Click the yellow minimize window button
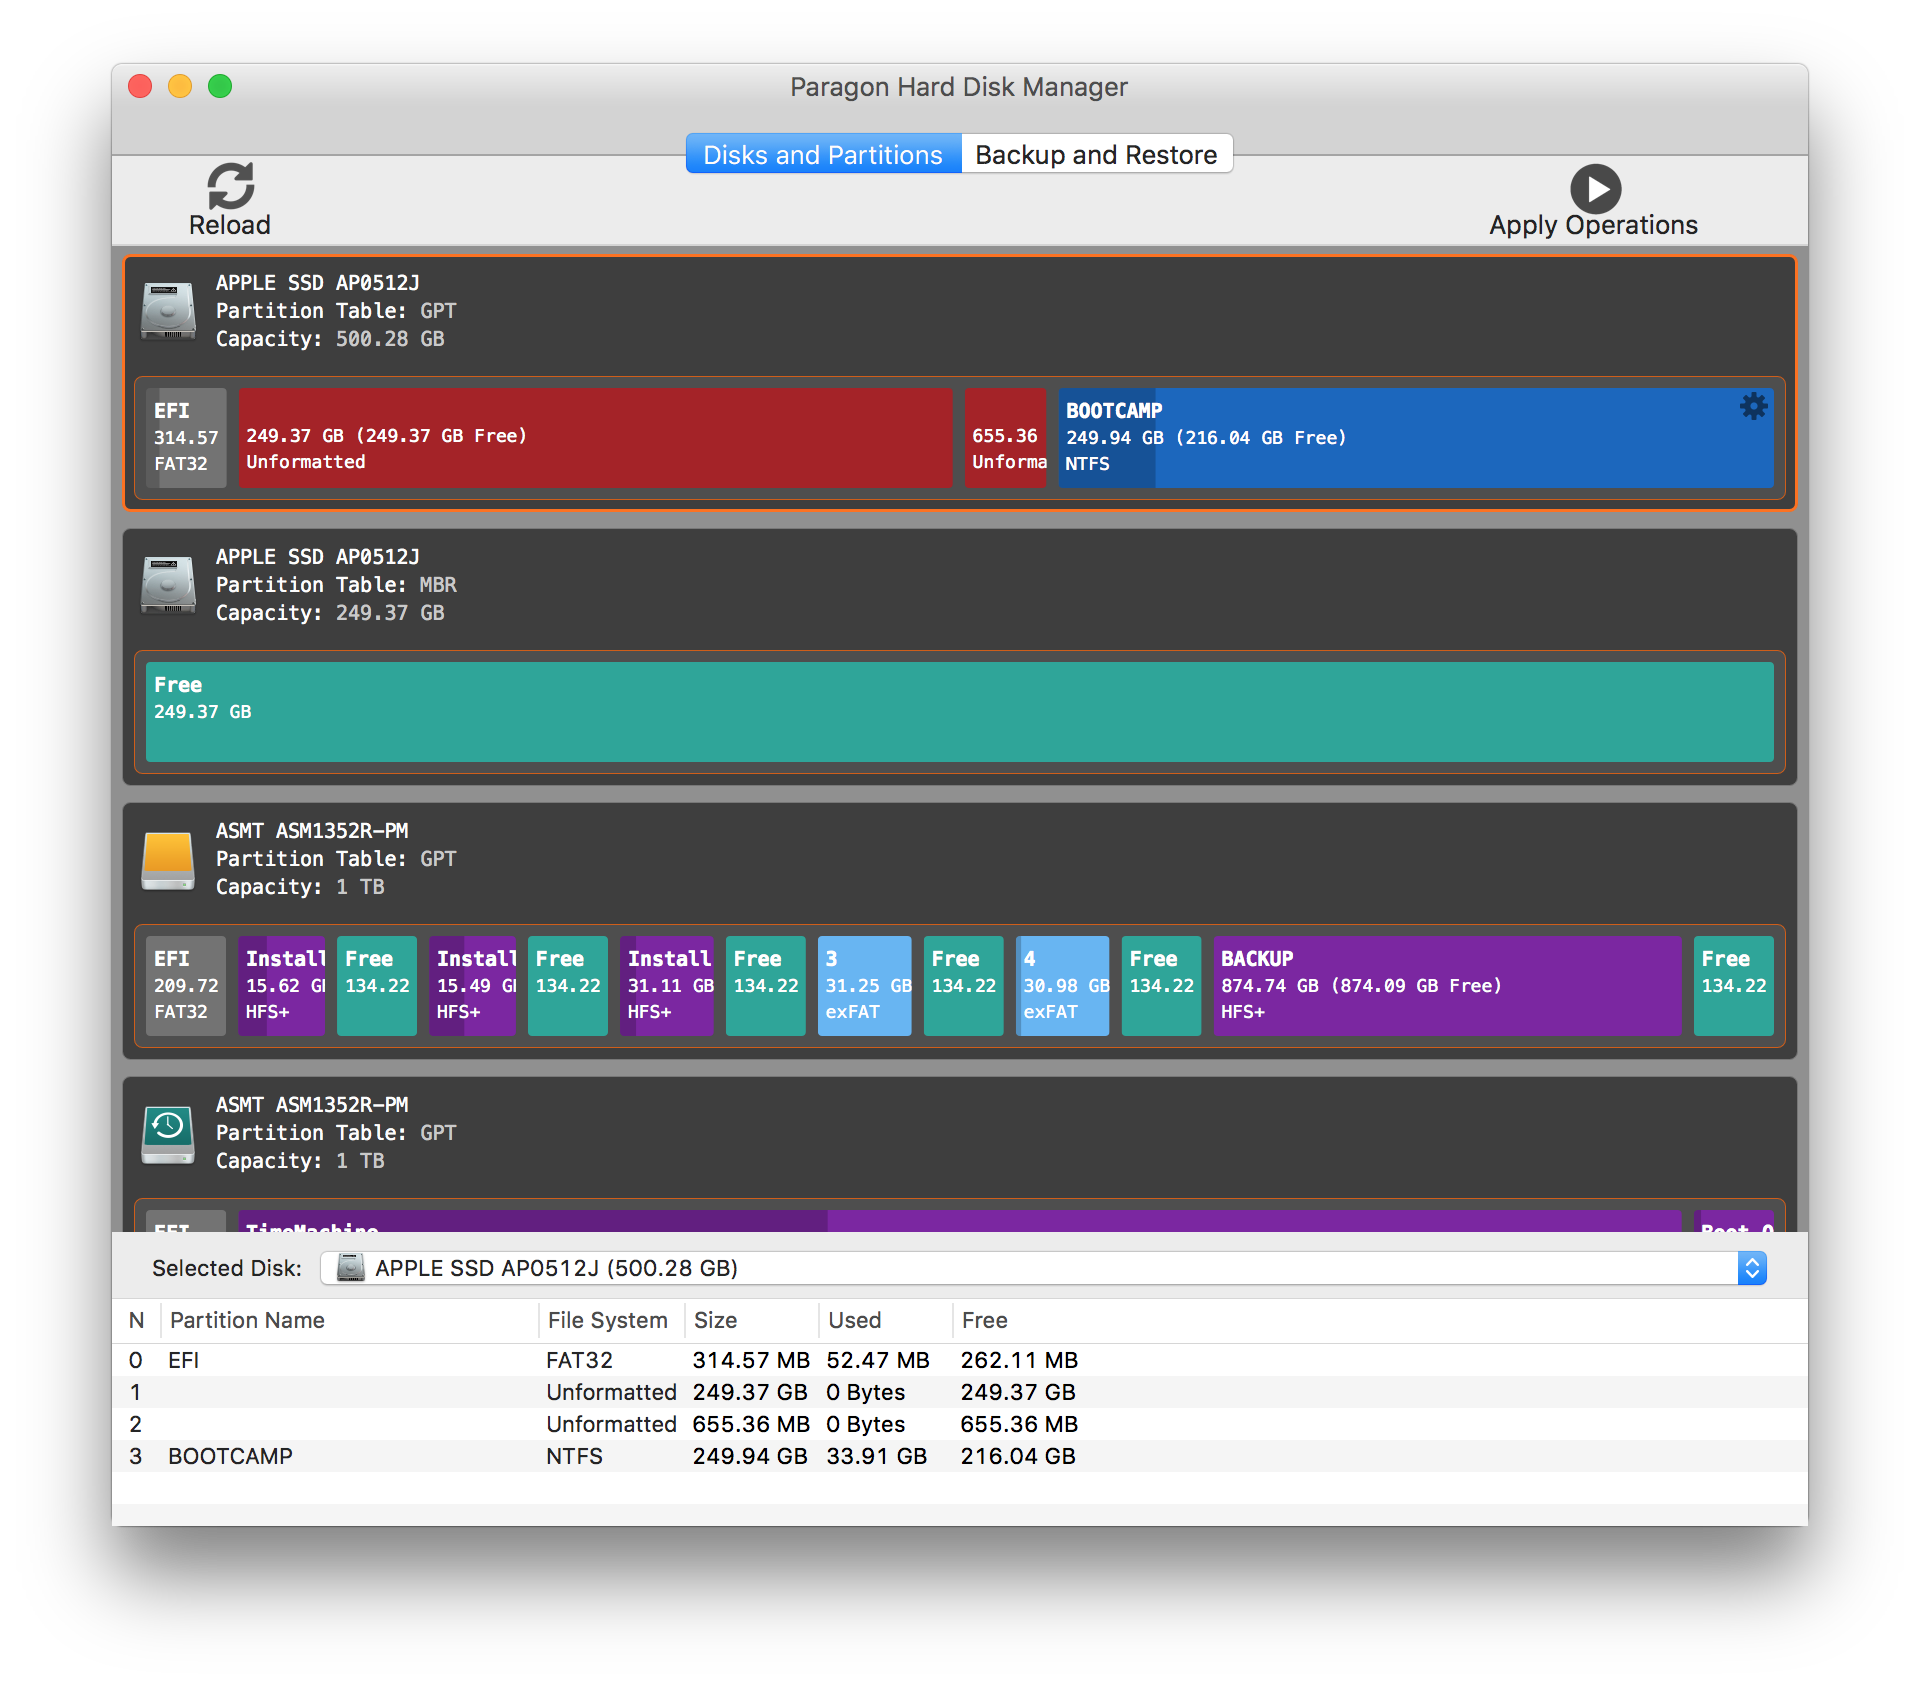The height and width of the screenshot is (1686, 1920). click(x=180, y=86)
